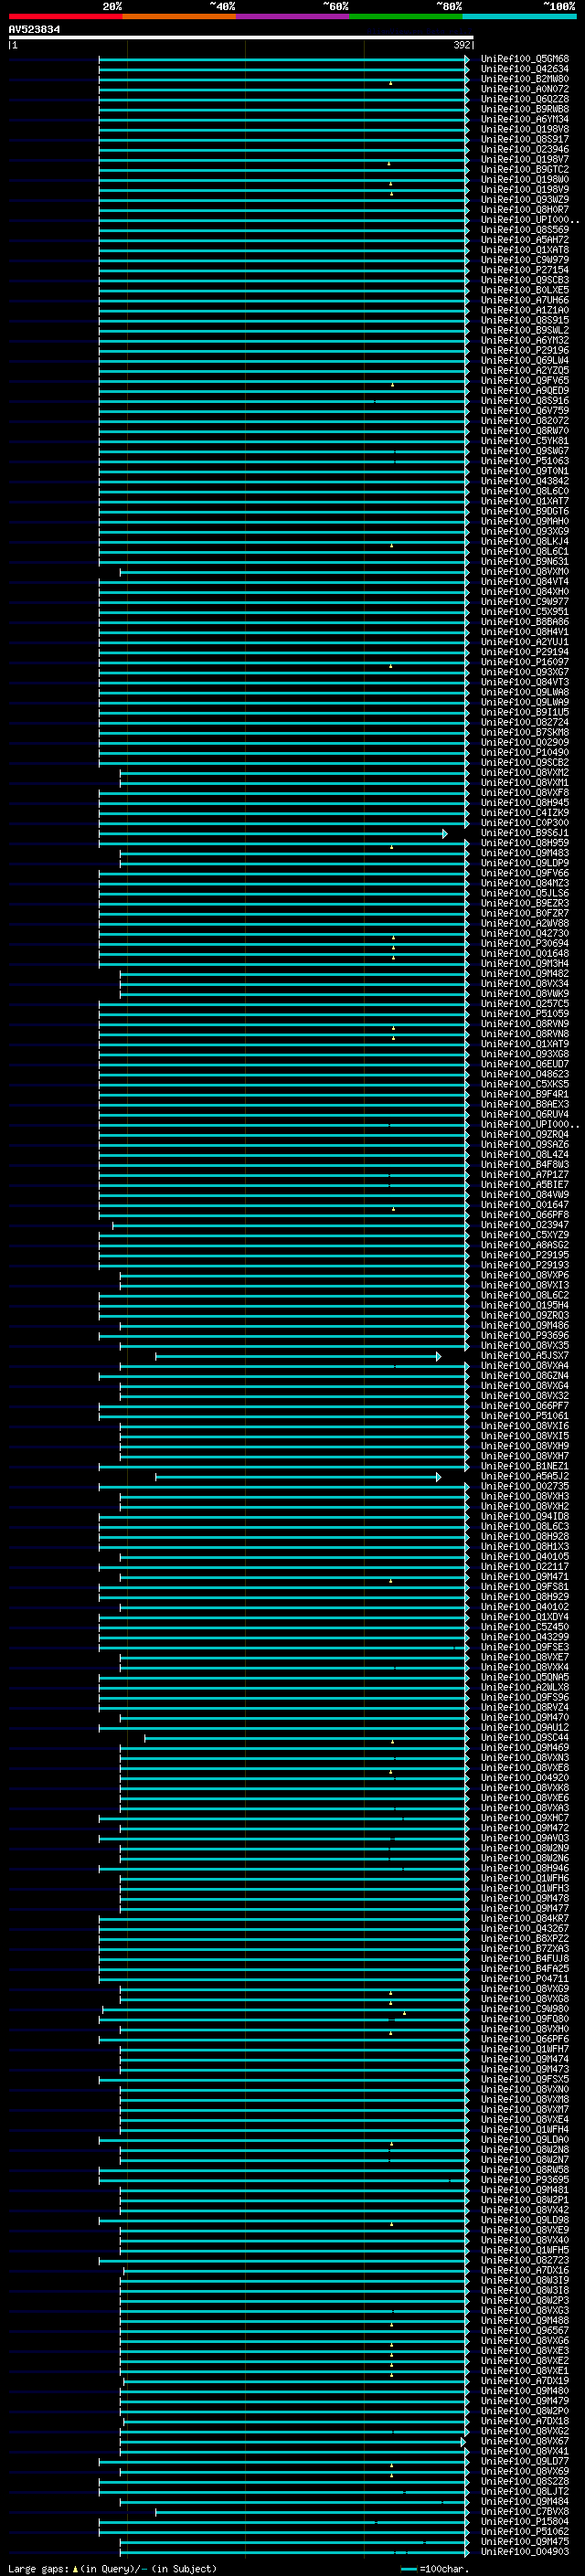Select hit label UniRef100_Q9M475
This screenshot has height=2576, width=585.
(x=525, y=2542)
